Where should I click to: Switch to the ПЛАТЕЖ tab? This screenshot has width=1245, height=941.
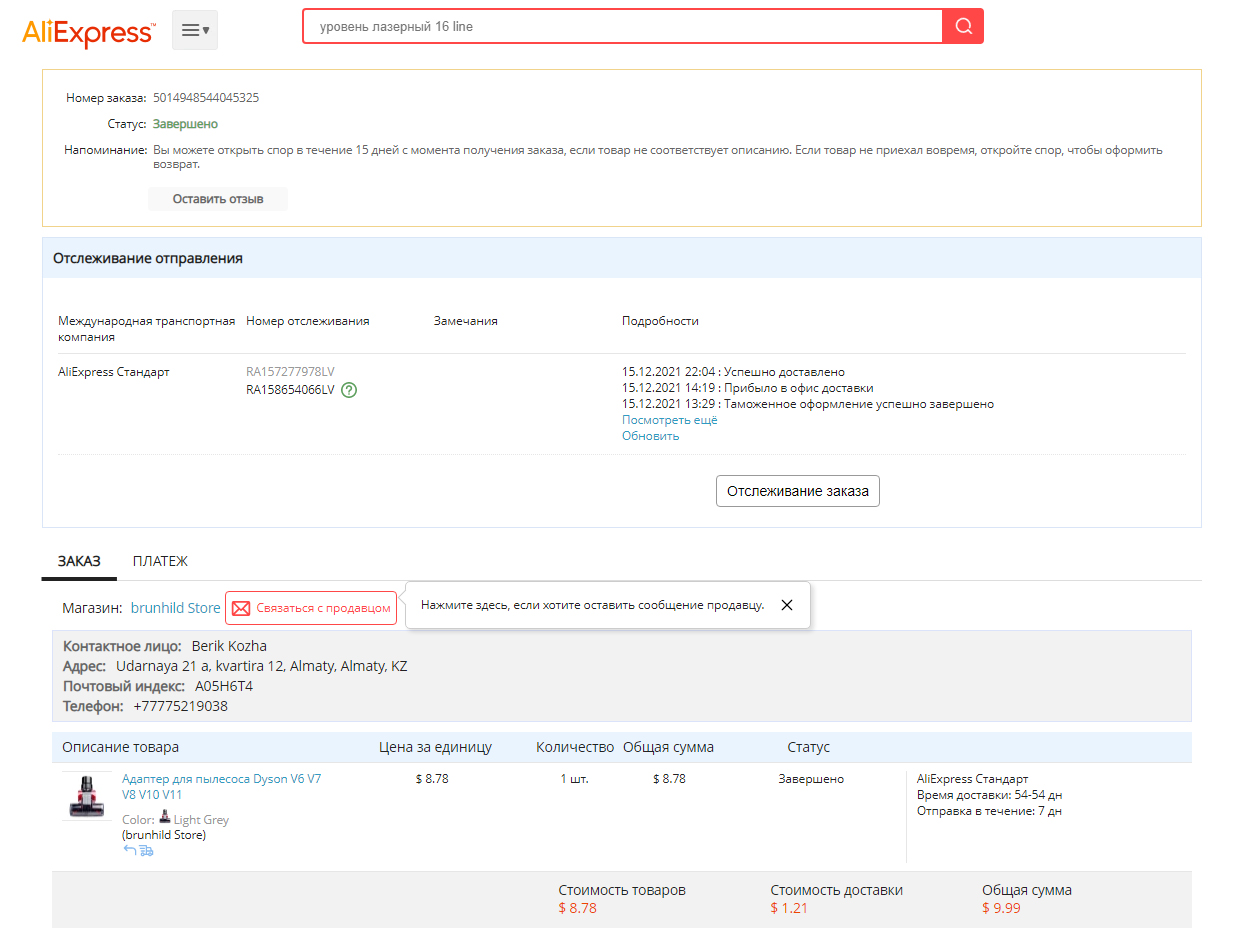coord(160,561)
